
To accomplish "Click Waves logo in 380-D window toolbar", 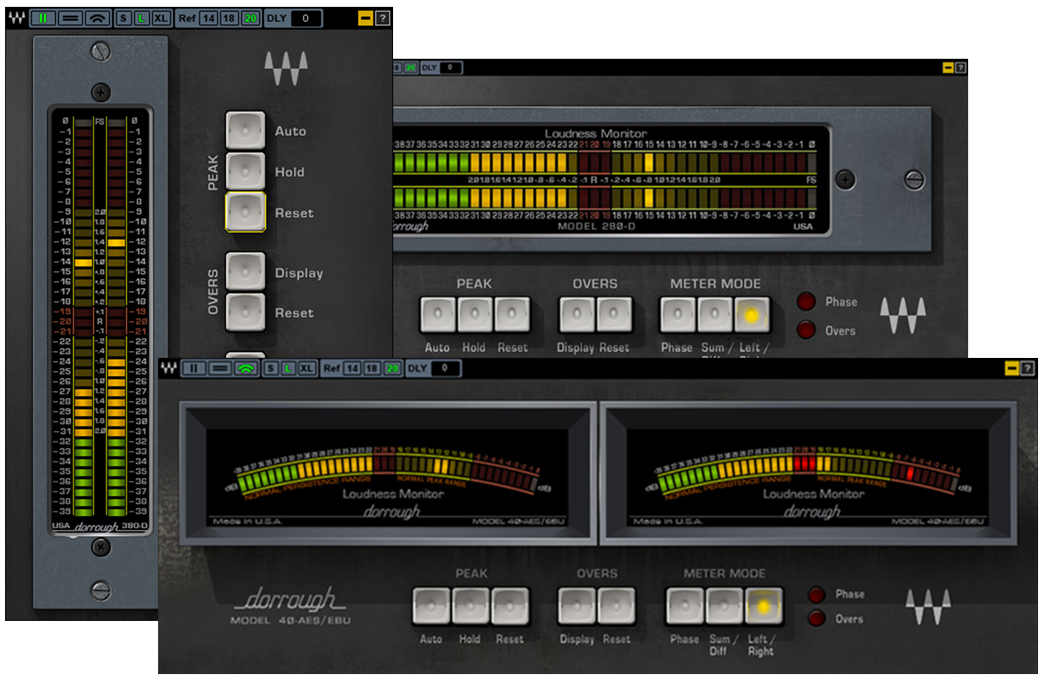I will click(x=17, y=18).
